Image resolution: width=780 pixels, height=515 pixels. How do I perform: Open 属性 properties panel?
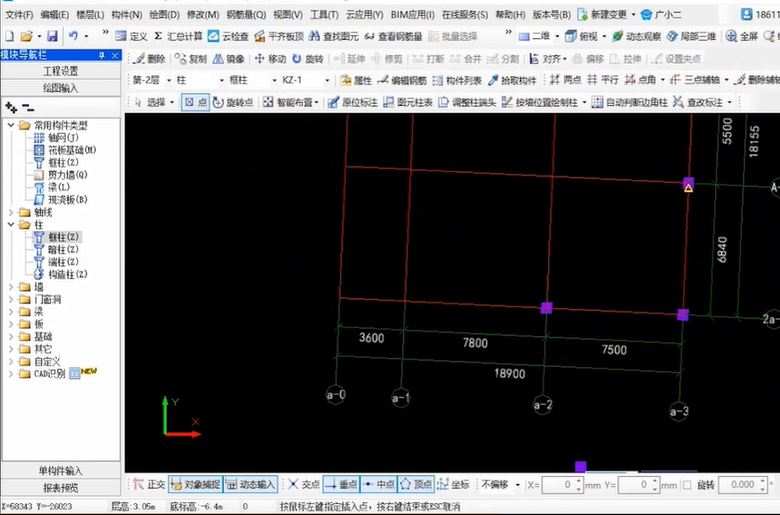356,80
